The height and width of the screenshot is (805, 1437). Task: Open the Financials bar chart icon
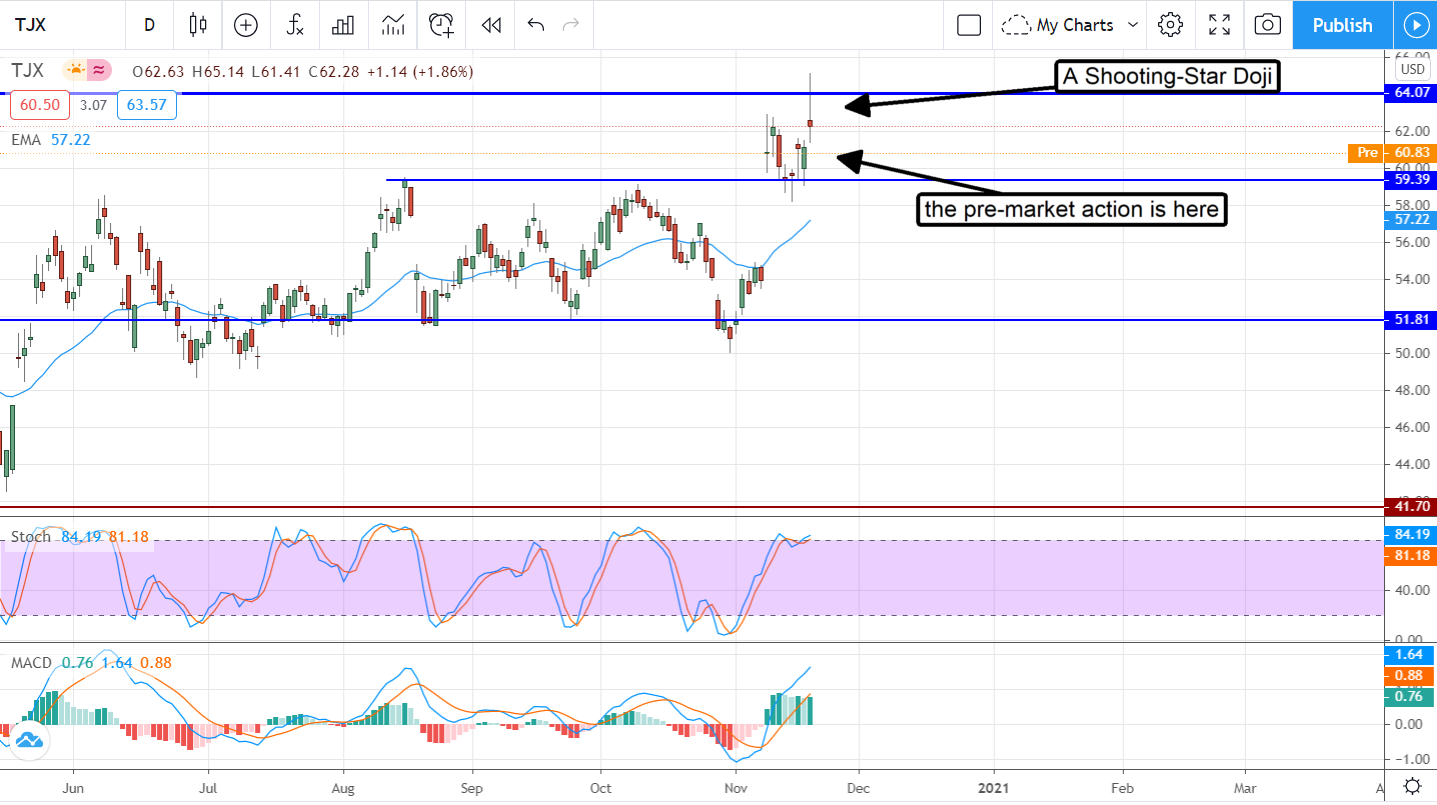tap(344, 25)
